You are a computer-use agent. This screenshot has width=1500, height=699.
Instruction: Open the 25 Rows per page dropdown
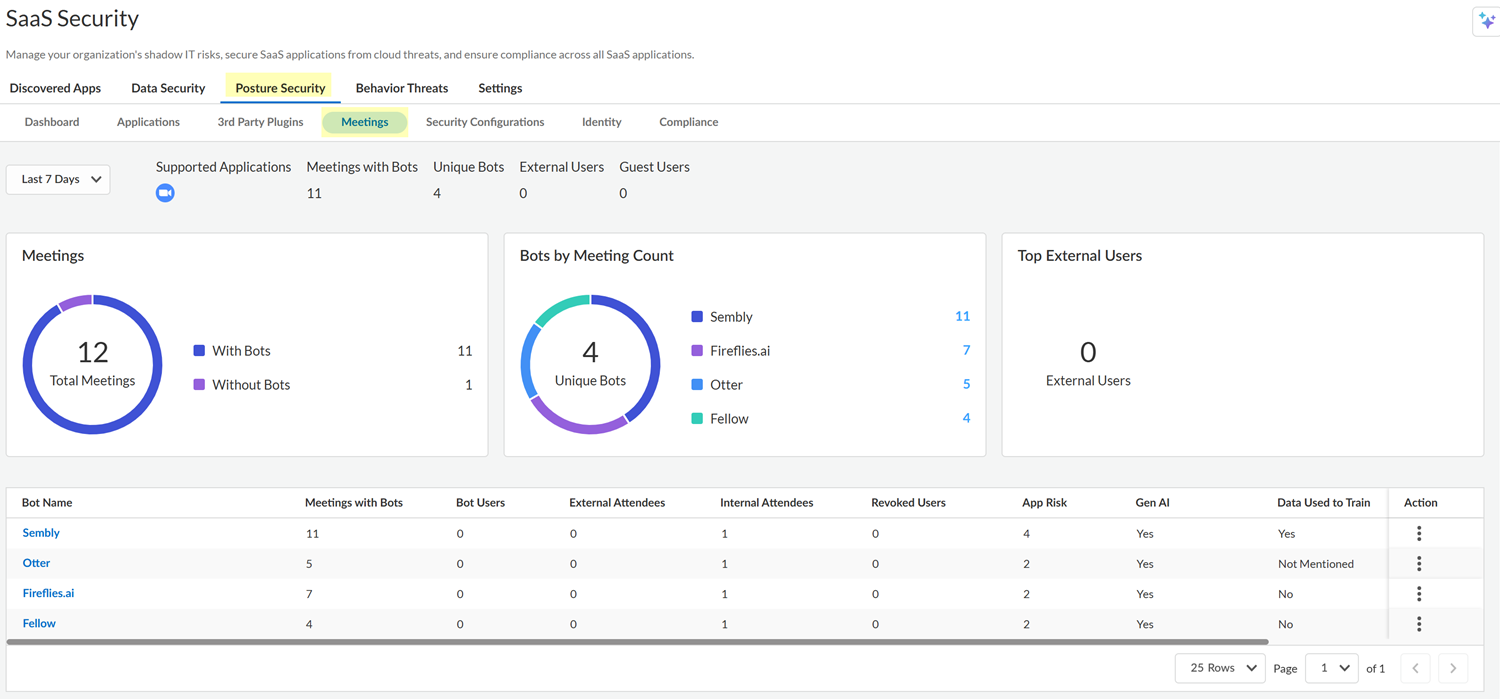pos(1221,668)
